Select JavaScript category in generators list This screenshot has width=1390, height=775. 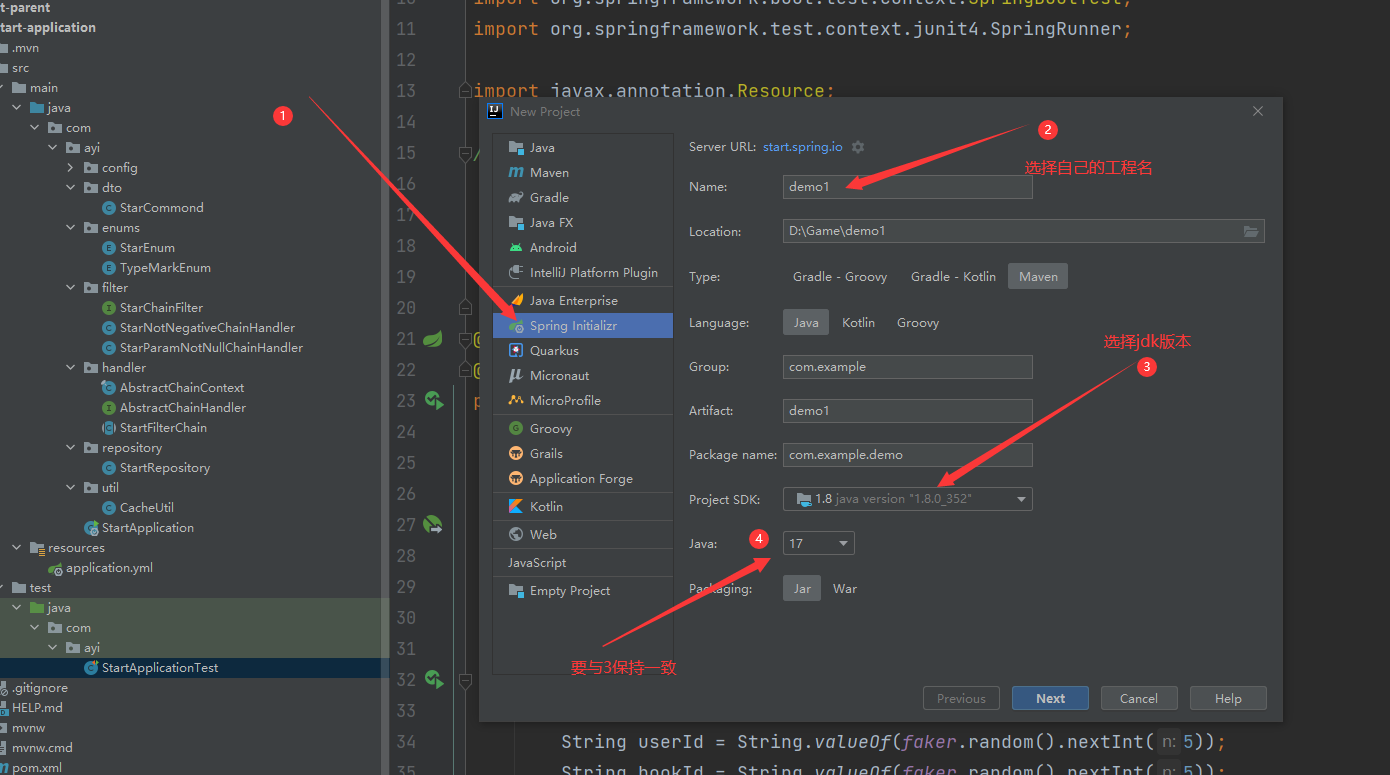pos(583,562)
